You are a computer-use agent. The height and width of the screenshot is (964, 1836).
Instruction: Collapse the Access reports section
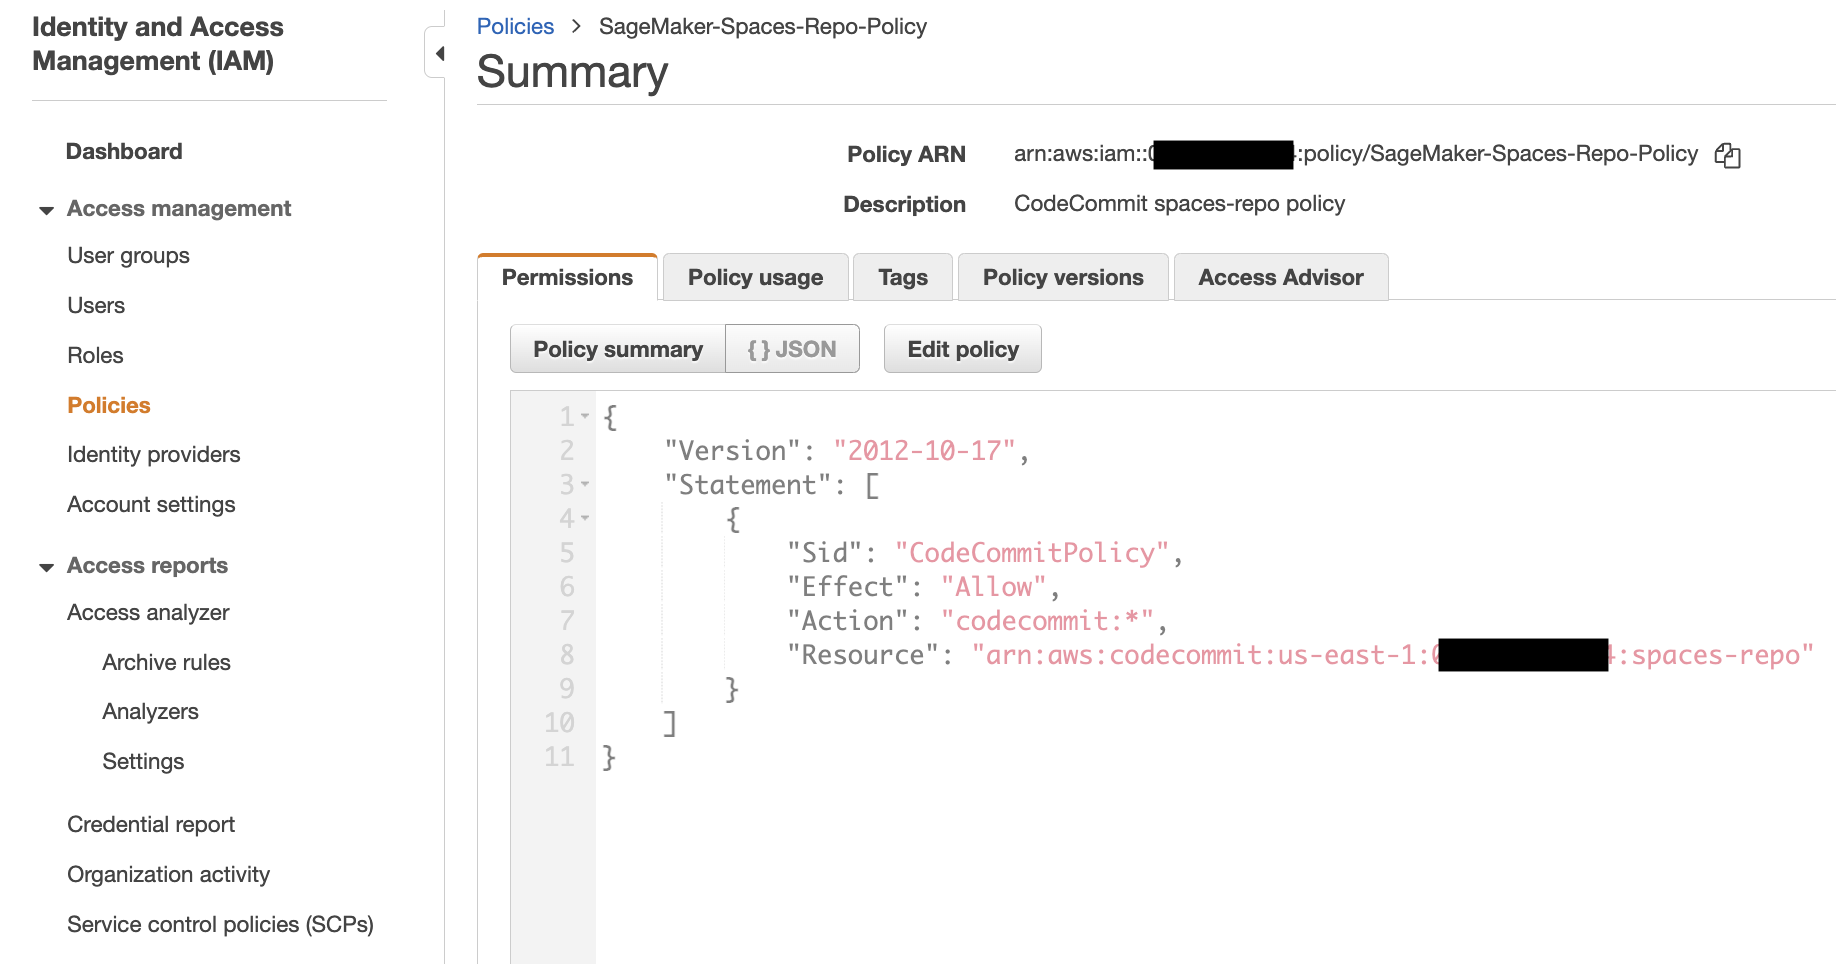pyautogui.click(x=46, y=567)
